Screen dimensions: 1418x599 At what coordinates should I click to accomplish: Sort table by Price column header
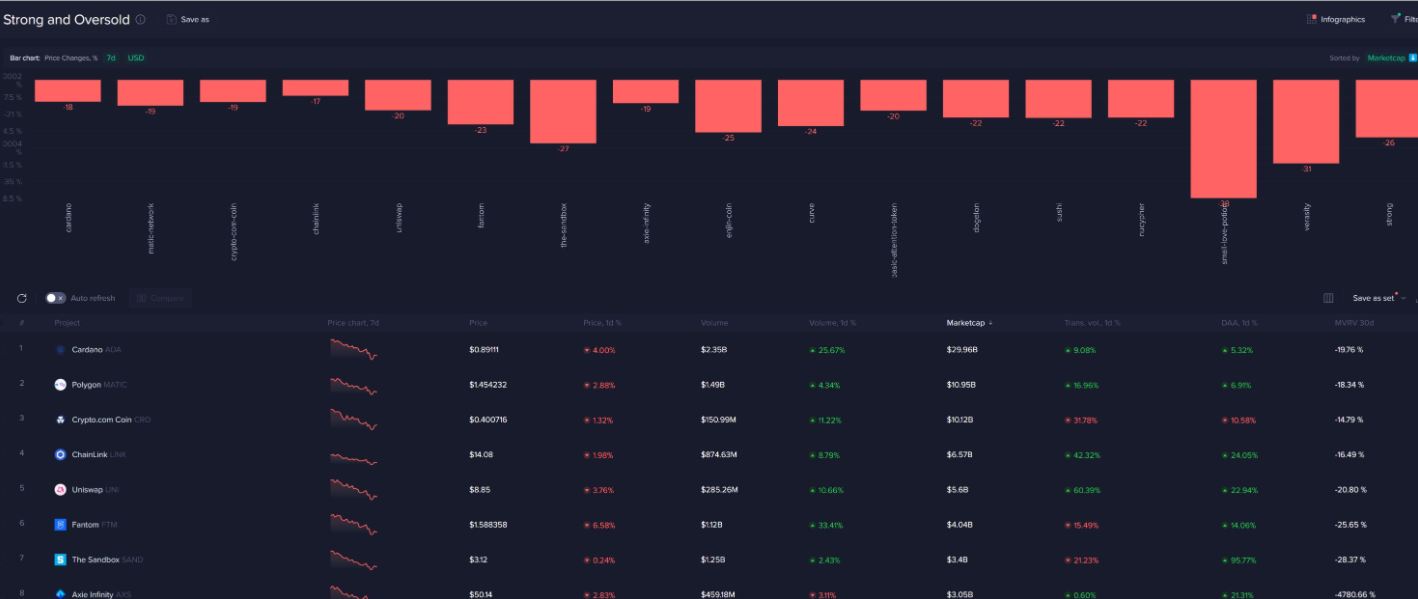click(478, 323)
